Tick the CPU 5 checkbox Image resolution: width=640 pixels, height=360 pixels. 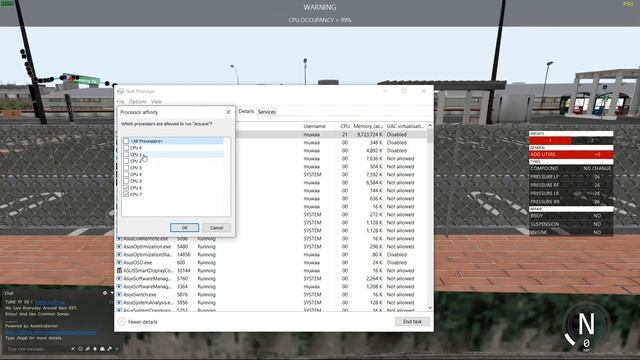click(x=126, y=181)
